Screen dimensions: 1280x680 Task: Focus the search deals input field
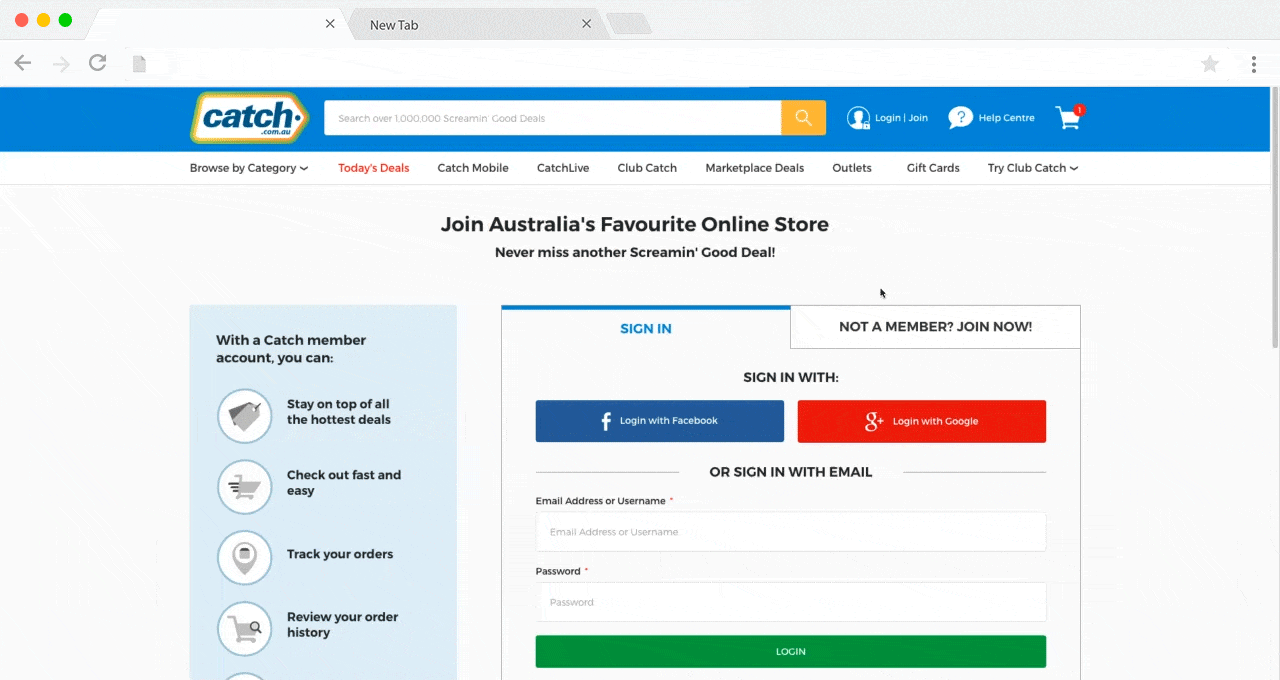tap(553, 118)
